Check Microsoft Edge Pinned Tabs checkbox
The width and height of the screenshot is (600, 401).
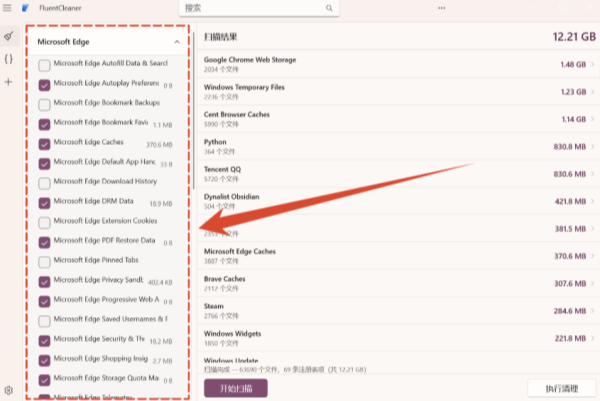click(44, 262)
